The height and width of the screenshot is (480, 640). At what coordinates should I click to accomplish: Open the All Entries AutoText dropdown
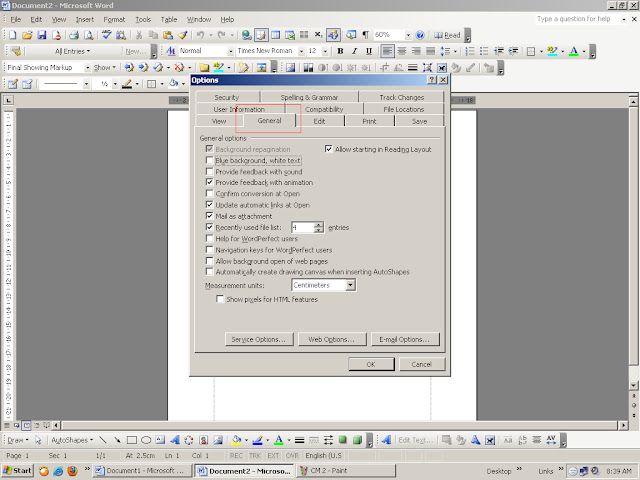(x=73, y=51)
